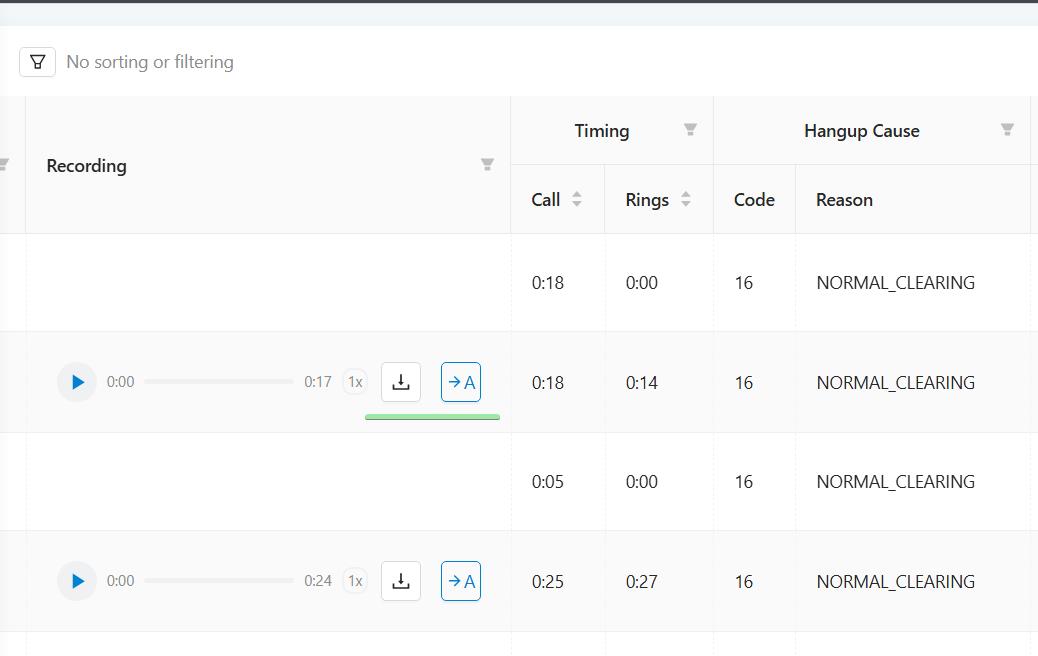Click the arrow-A button on the 0:17 recording

pyautogui.click(x=461, y=382)
